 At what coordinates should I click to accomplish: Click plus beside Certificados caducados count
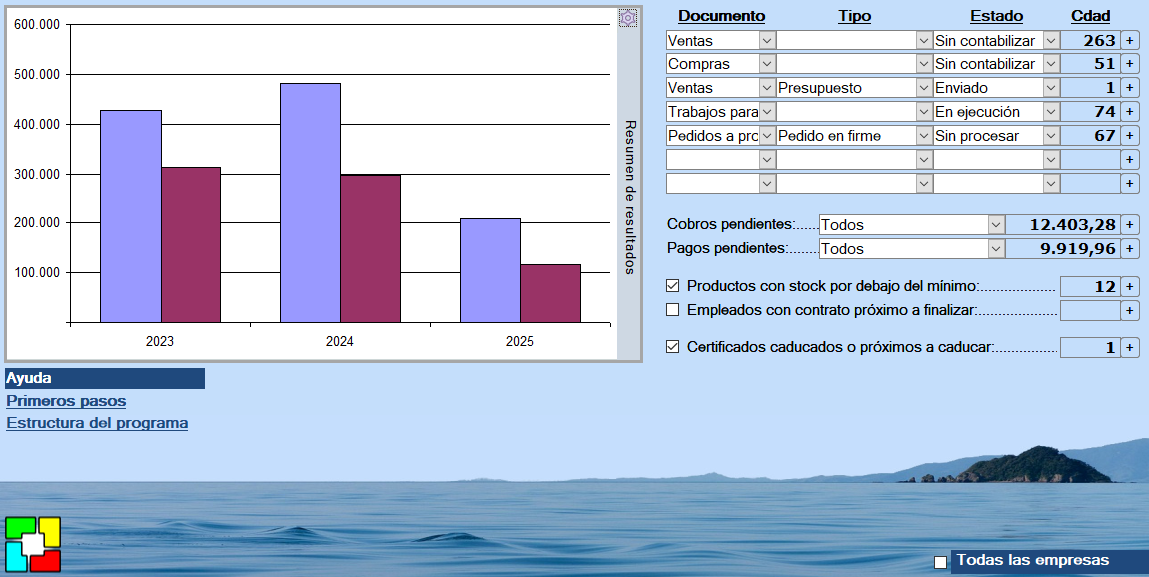click(x=1129, y=348)
